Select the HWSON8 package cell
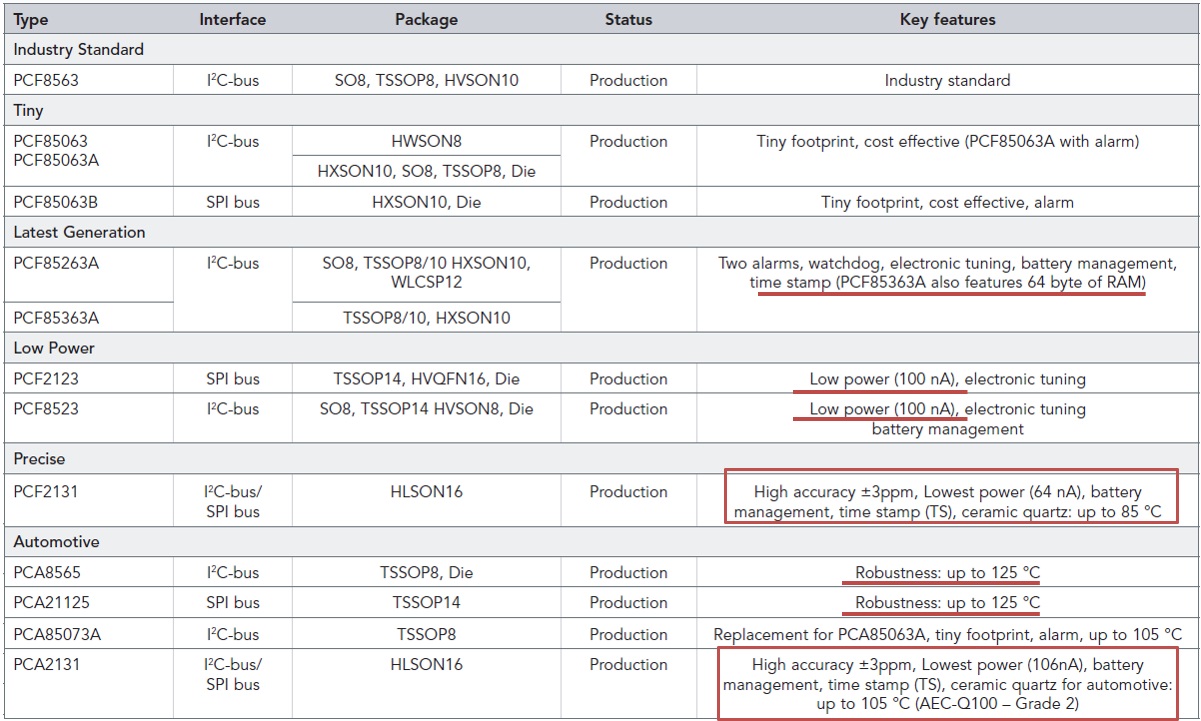This screenshot has width=1201, height=721. 426,141
